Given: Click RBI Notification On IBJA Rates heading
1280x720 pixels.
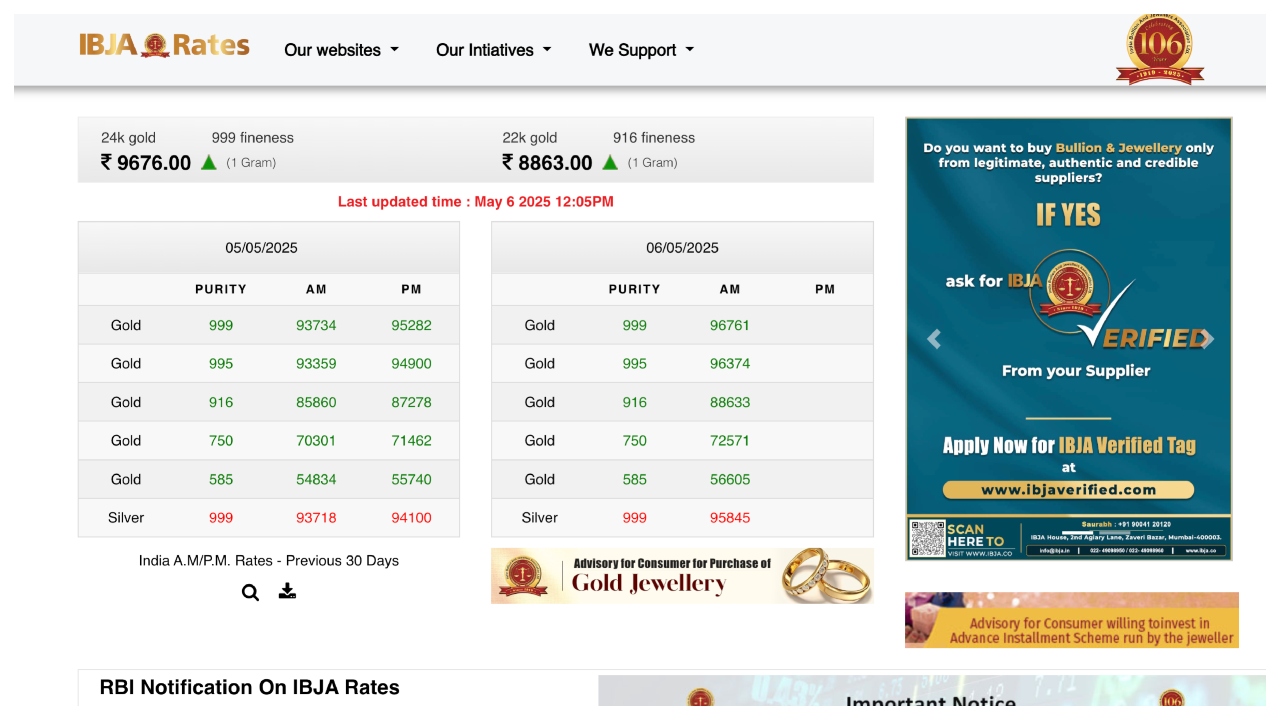Looking at the screenshot, I should tap(250, 688).
